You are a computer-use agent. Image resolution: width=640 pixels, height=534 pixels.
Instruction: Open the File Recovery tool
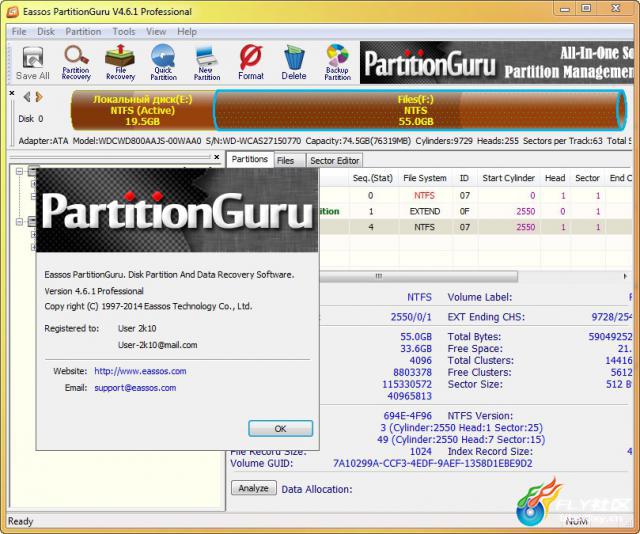click(120, 62)
